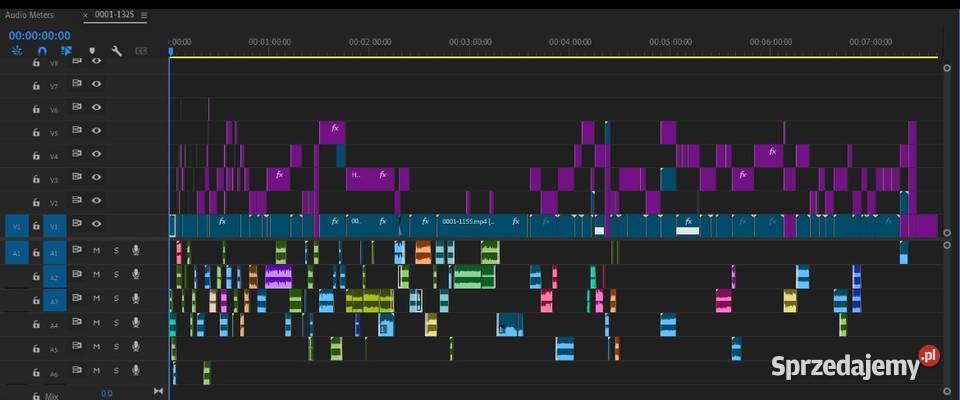960x400 pixels.
Task: Toggle Linked Selection in timeline toolbar
Action: pos(67,50)
